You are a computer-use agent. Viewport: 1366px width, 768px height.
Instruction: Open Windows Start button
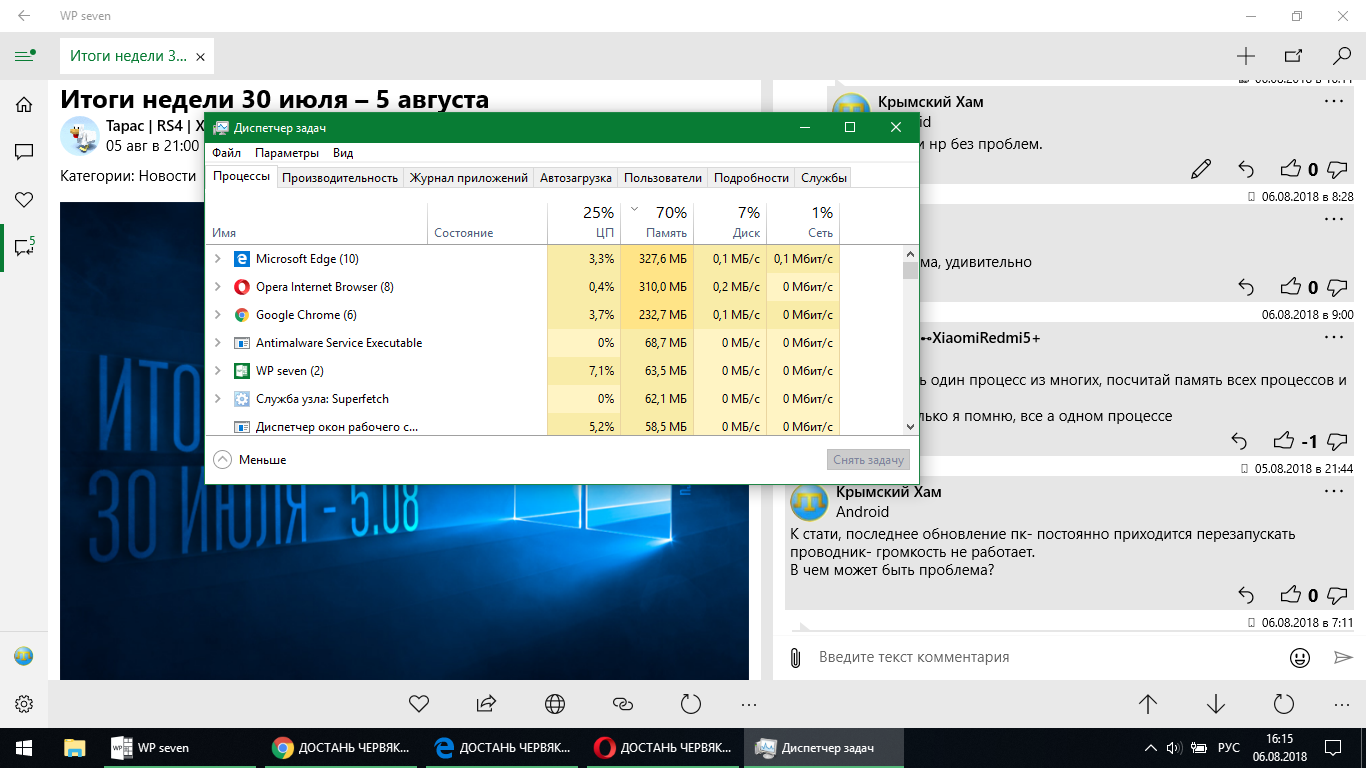click(24, 747)
